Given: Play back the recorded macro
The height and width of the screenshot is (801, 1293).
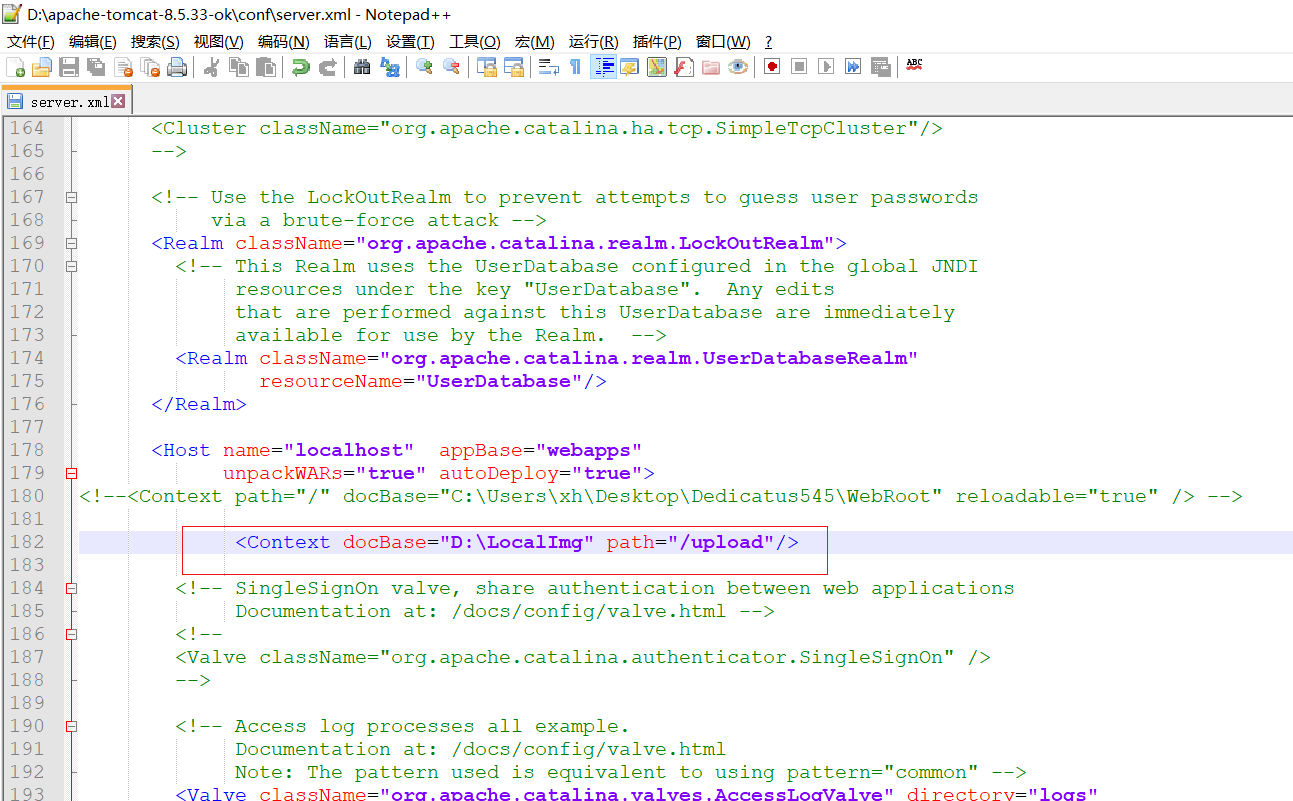Looking at the screenshot, I should tap(826, 67).
